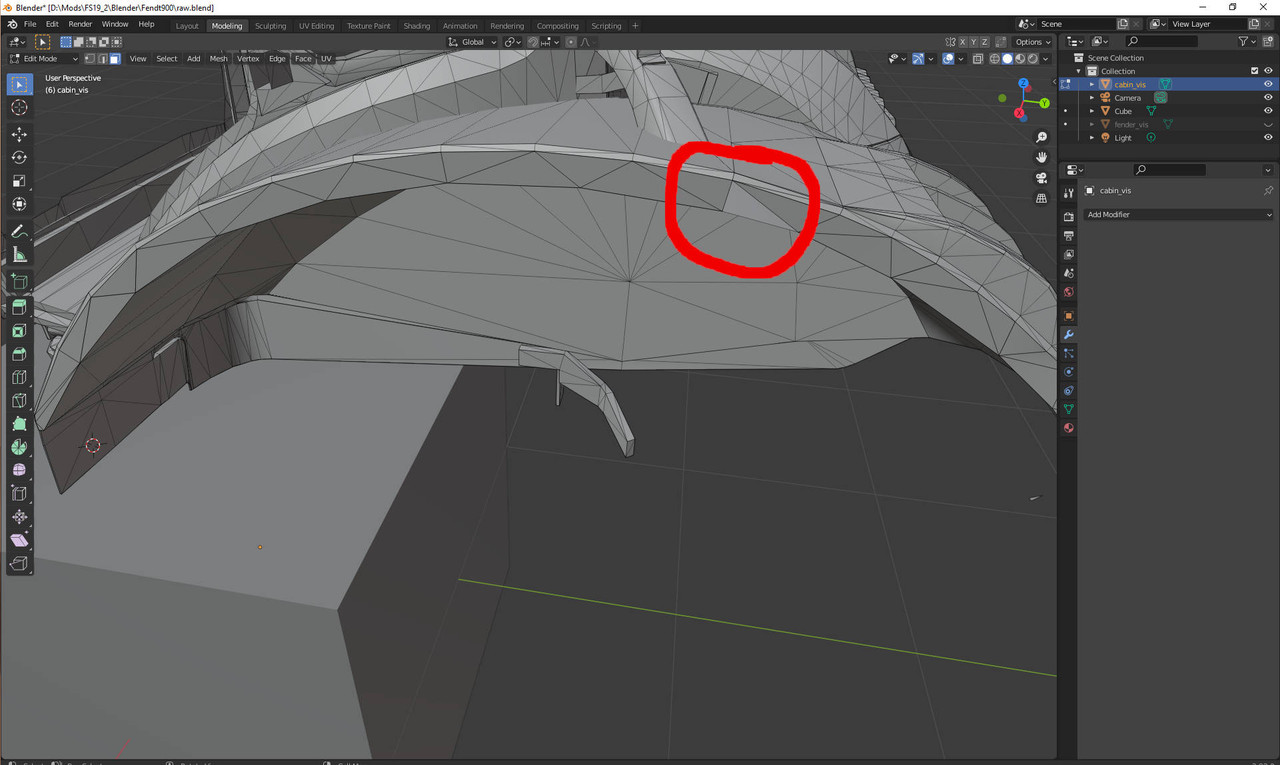The height and width of the screenshot is (765, 1280).
Task: Open Object Data Properties (green triangle icon)
Action: (x=1068, y=408)
